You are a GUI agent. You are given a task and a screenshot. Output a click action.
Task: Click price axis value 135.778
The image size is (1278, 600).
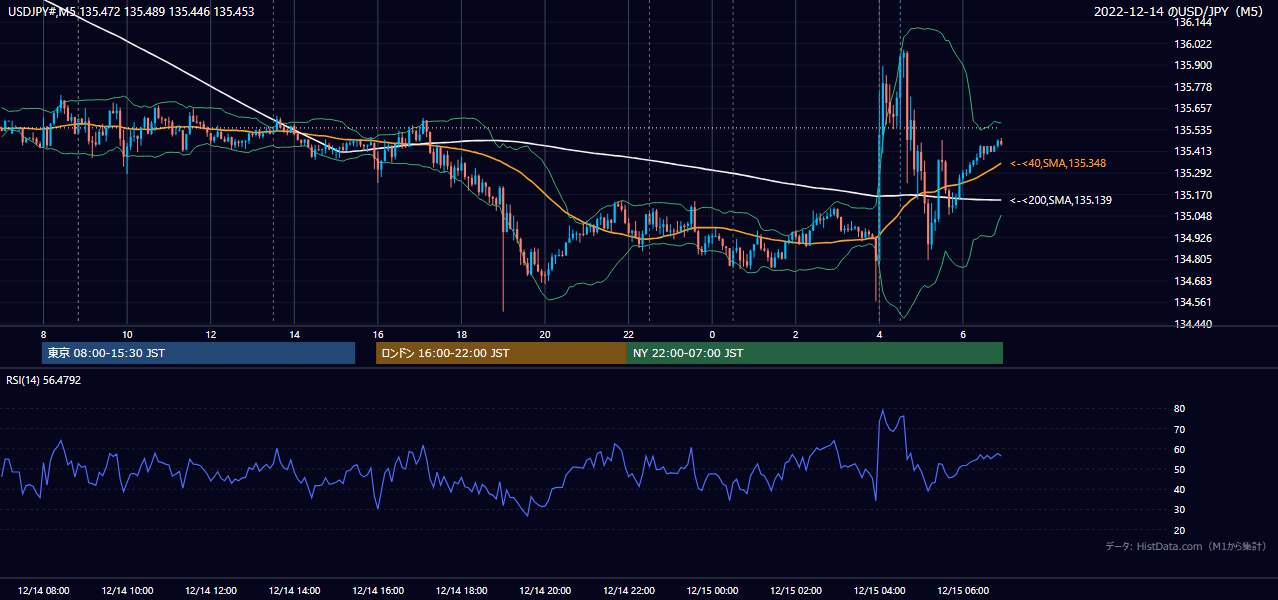tap(1193, 87)
